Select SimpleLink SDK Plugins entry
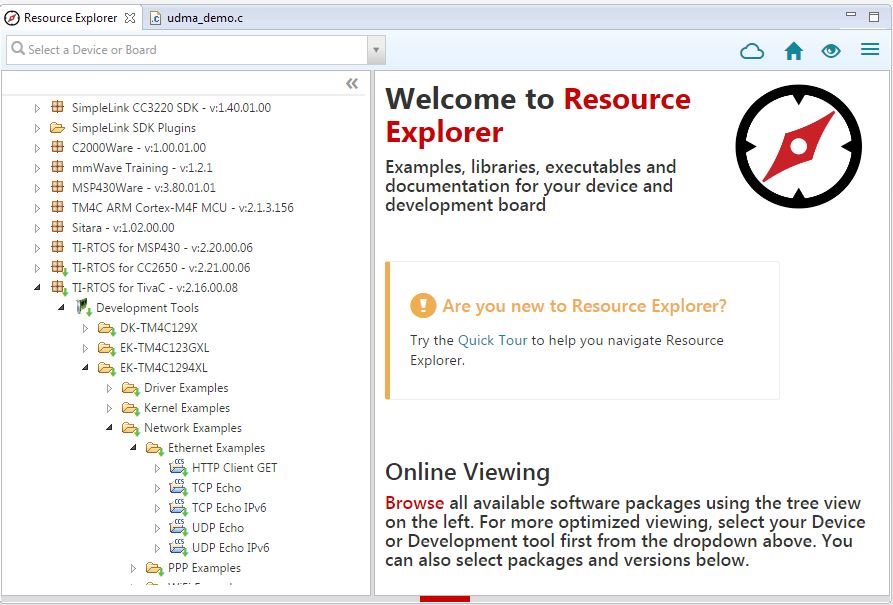Viewport: 893px width, 605px height. [133, 128]
